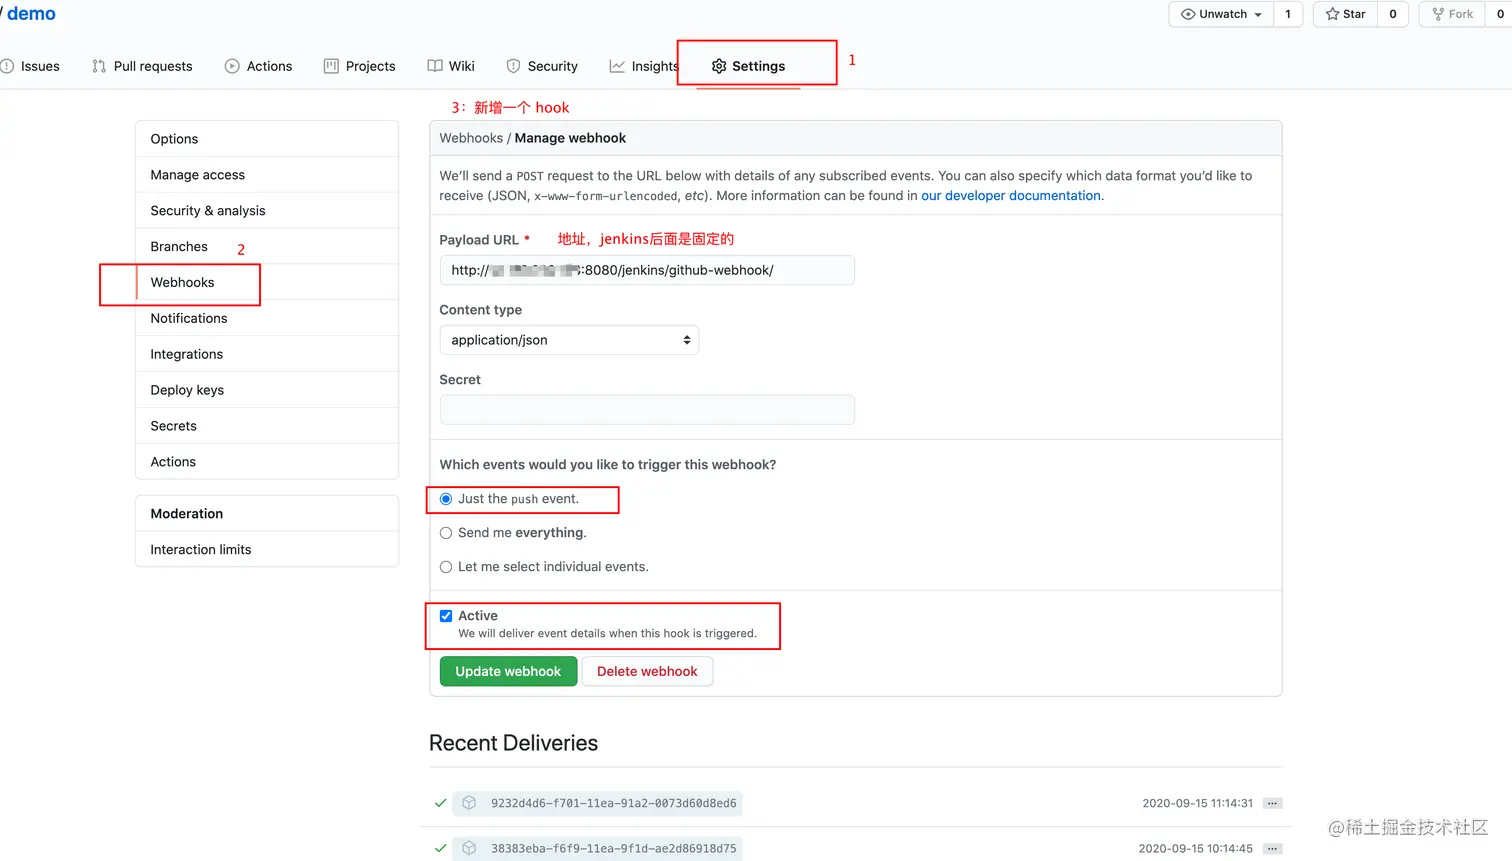The height and width of the screenshot is (861, 1512).
Task: Click the Settings gear icon
Action: (719, 66)
